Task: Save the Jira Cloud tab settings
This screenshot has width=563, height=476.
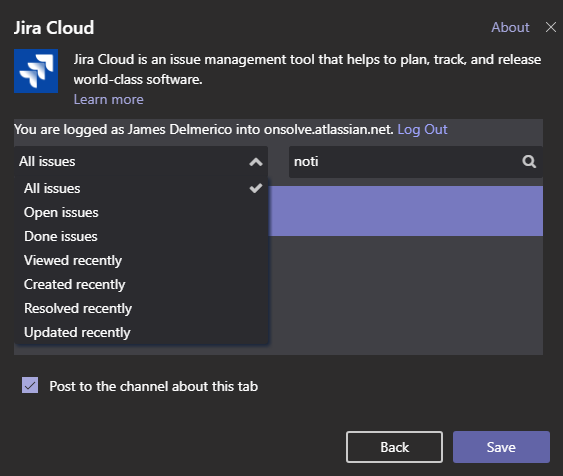Action: 501,447
